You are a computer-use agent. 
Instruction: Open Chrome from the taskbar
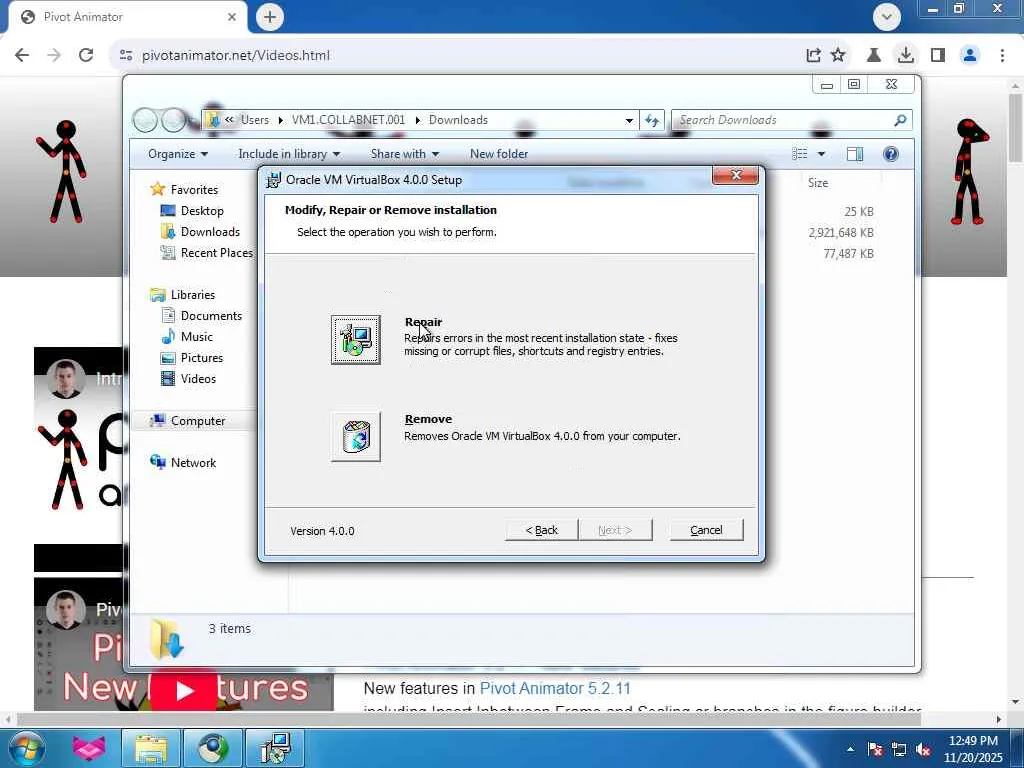tap(213, 748)
